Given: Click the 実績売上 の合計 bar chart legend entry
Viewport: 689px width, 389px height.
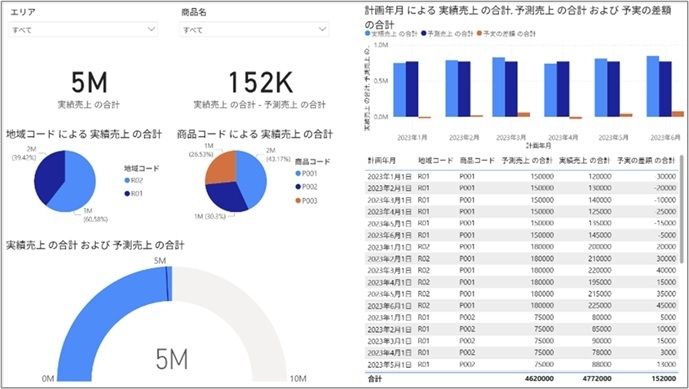Looking at the screenshot, I should pos(391,33).
